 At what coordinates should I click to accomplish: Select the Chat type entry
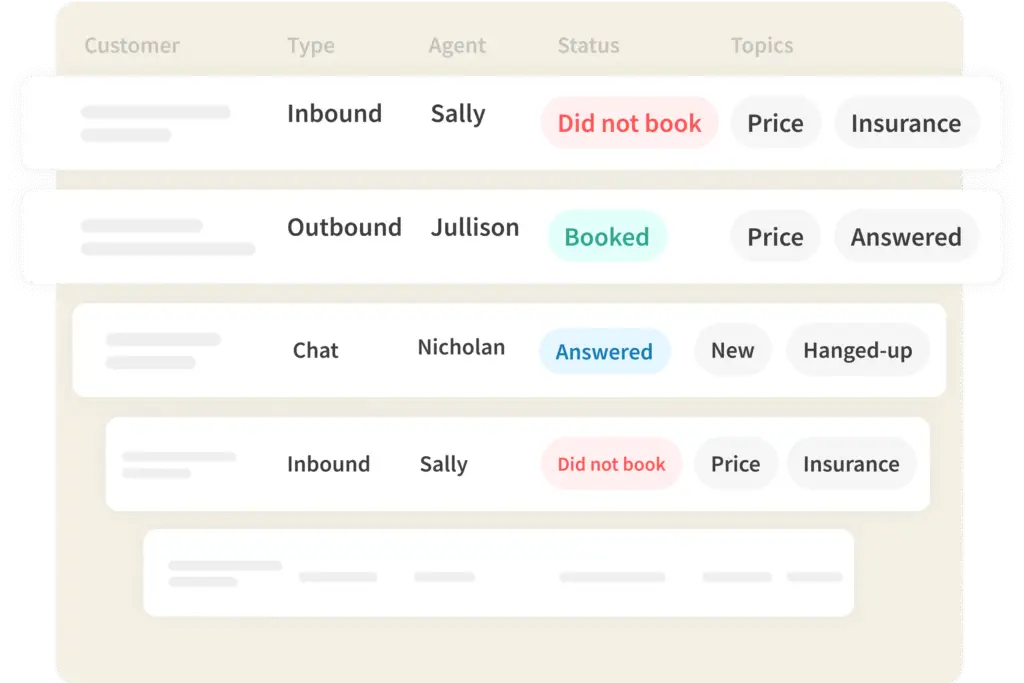(316, 350)
